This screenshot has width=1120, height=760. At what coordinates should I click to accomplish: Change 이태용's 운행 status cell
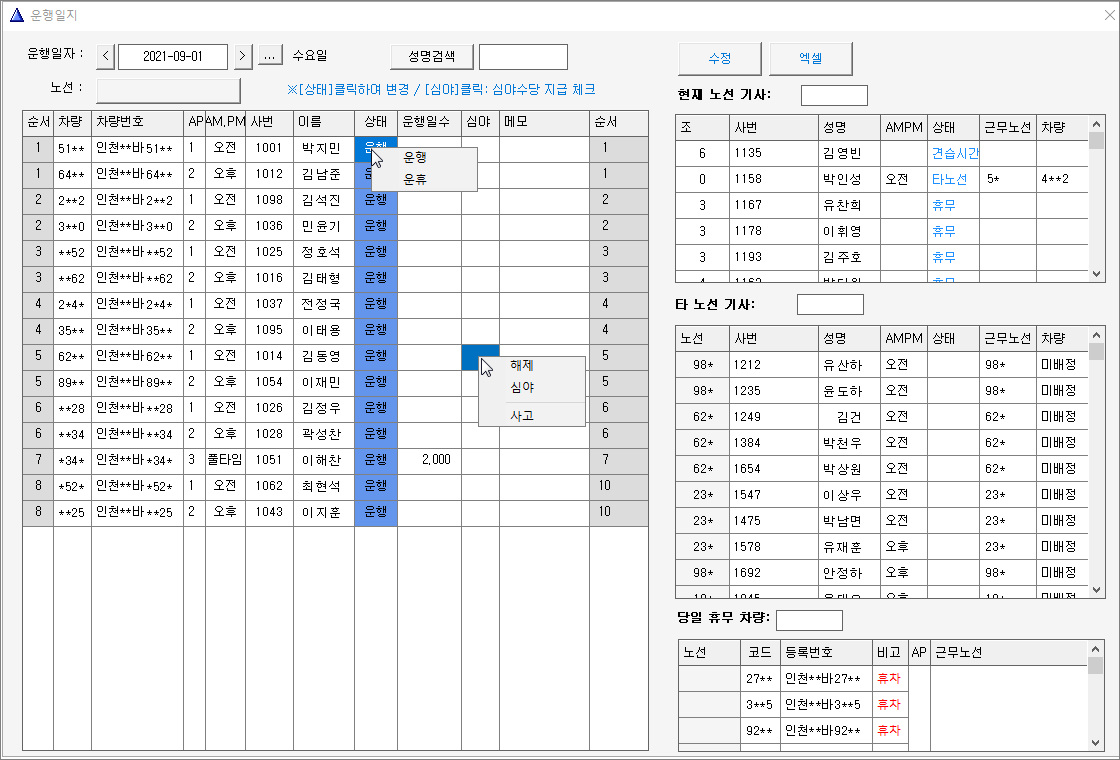point(376,330)
